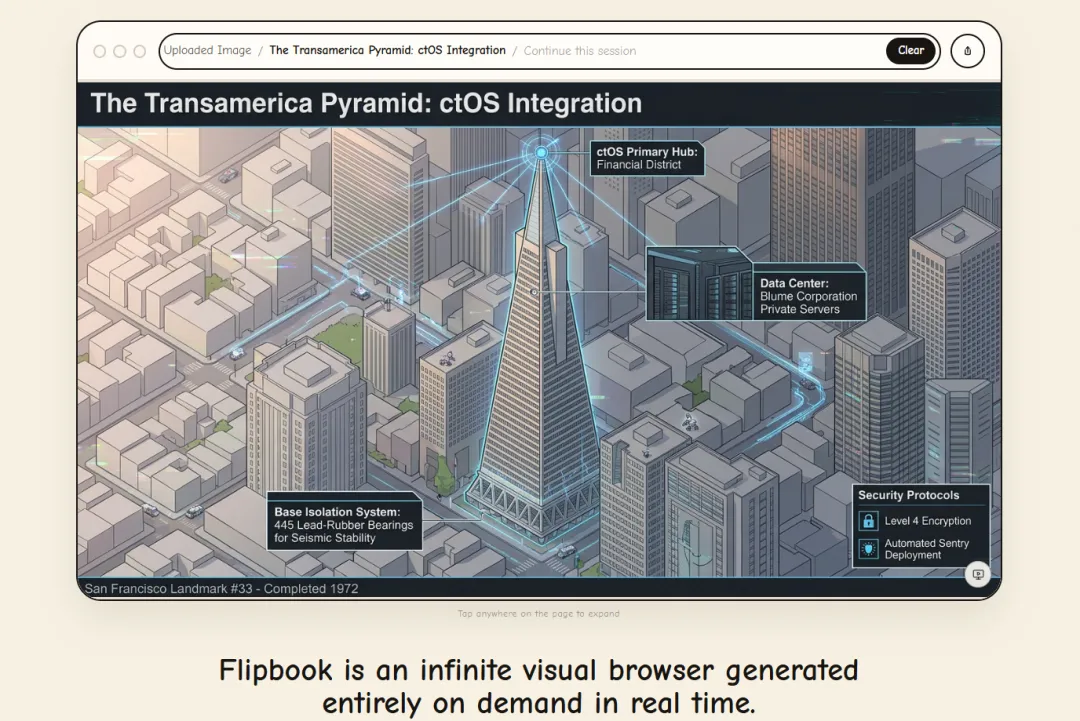The height and width of the screenshot is (721, 1080).
Task: Click 'San Francisco Landmark #33 - Completed 1972' caption
Action: point(221,589)
